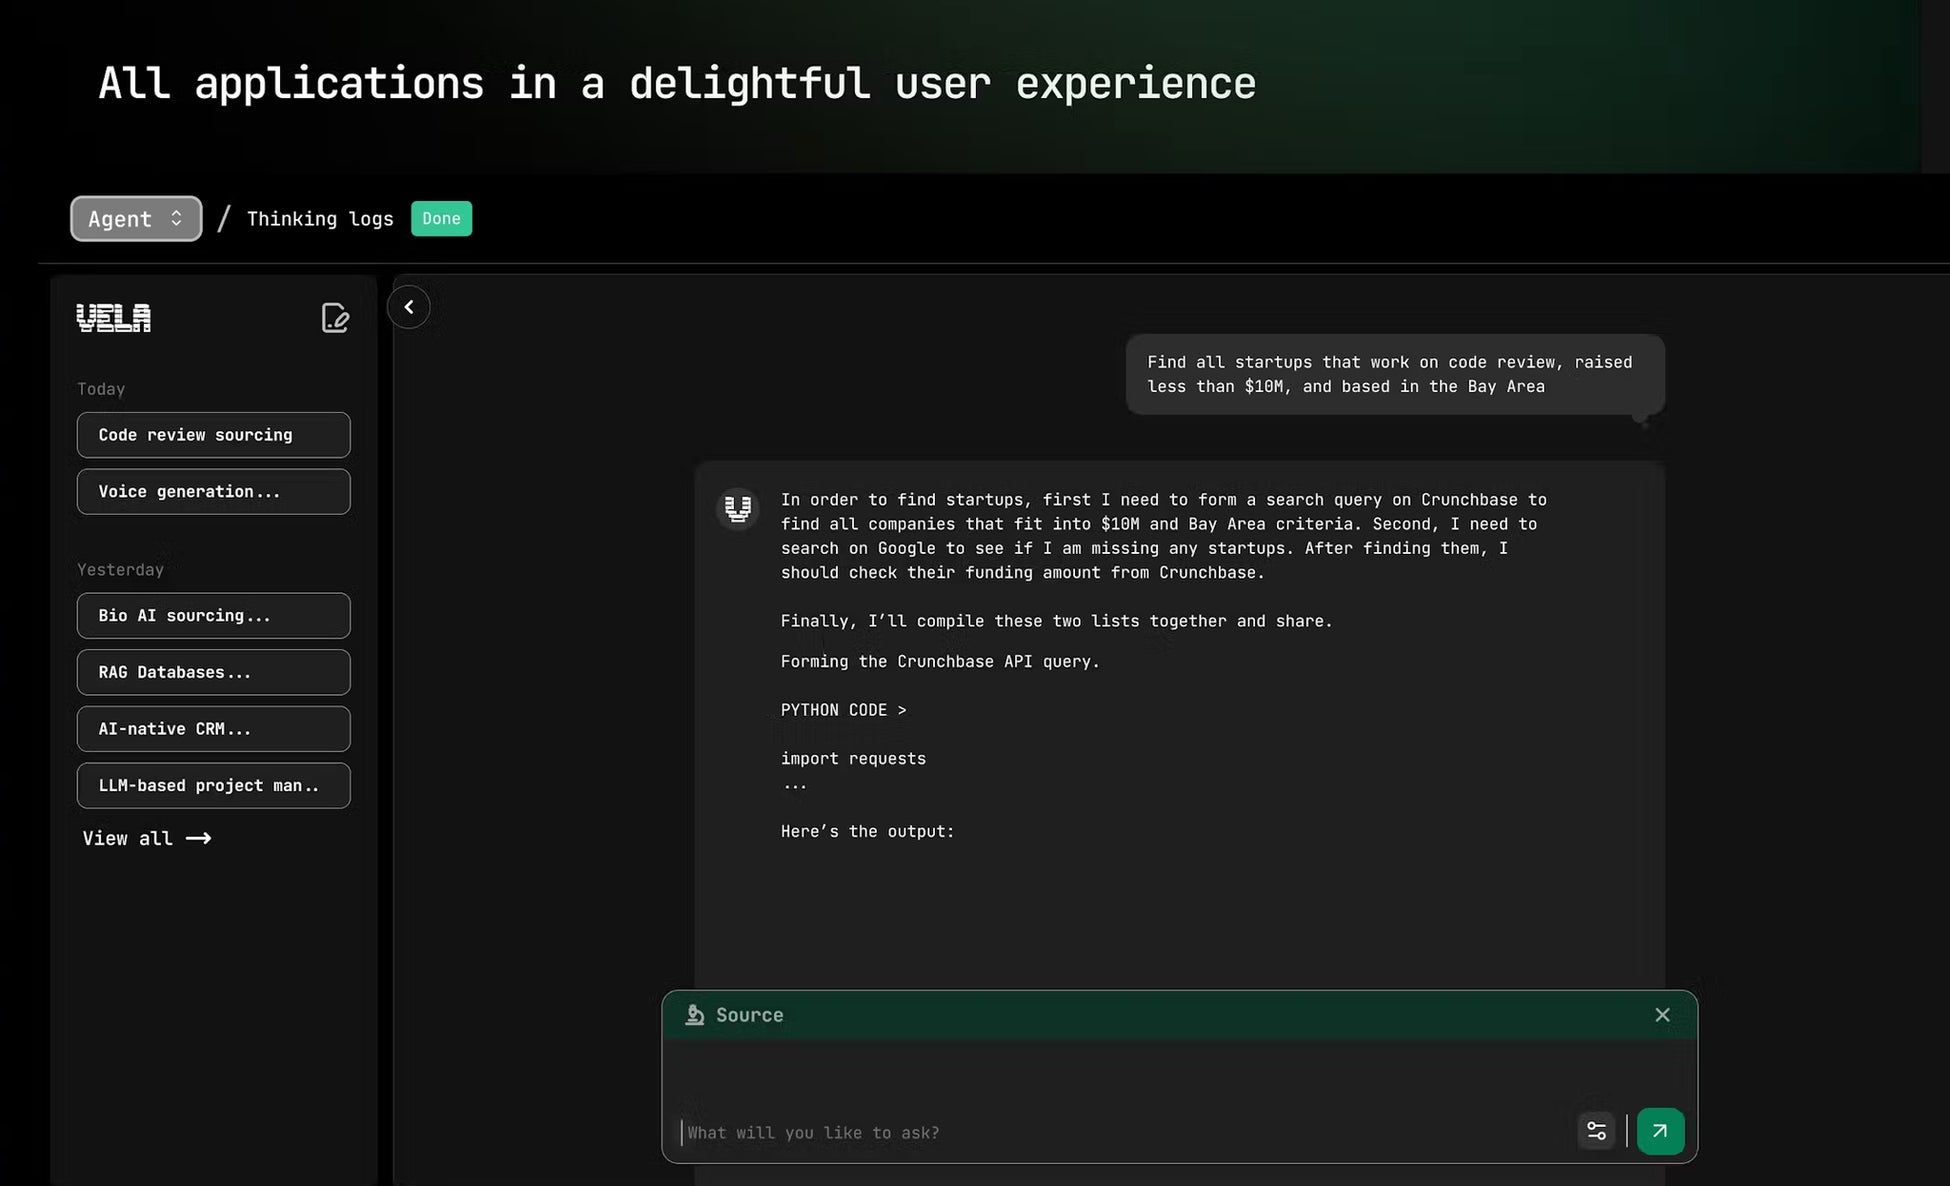
Task: Open LLM-based project man.. chat
Action: (x=213, y=786)
